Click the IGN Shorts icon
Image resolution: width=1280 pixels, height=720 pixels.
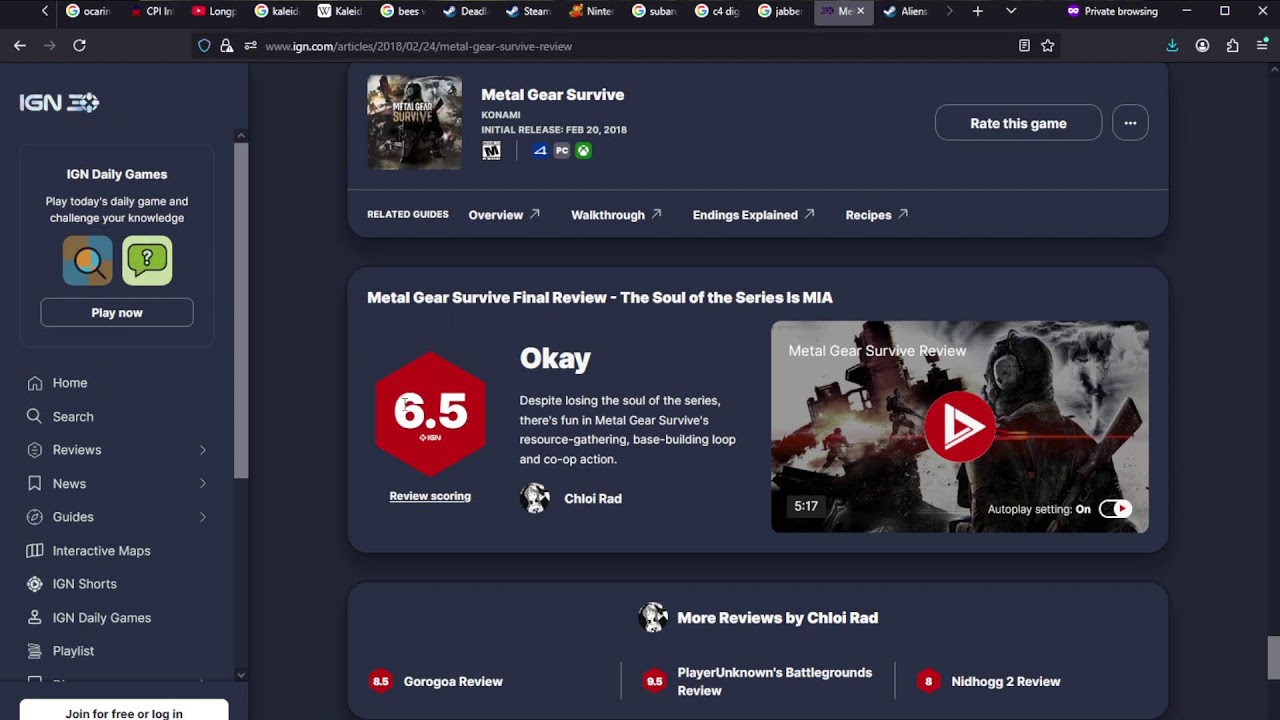pos(35,584)
